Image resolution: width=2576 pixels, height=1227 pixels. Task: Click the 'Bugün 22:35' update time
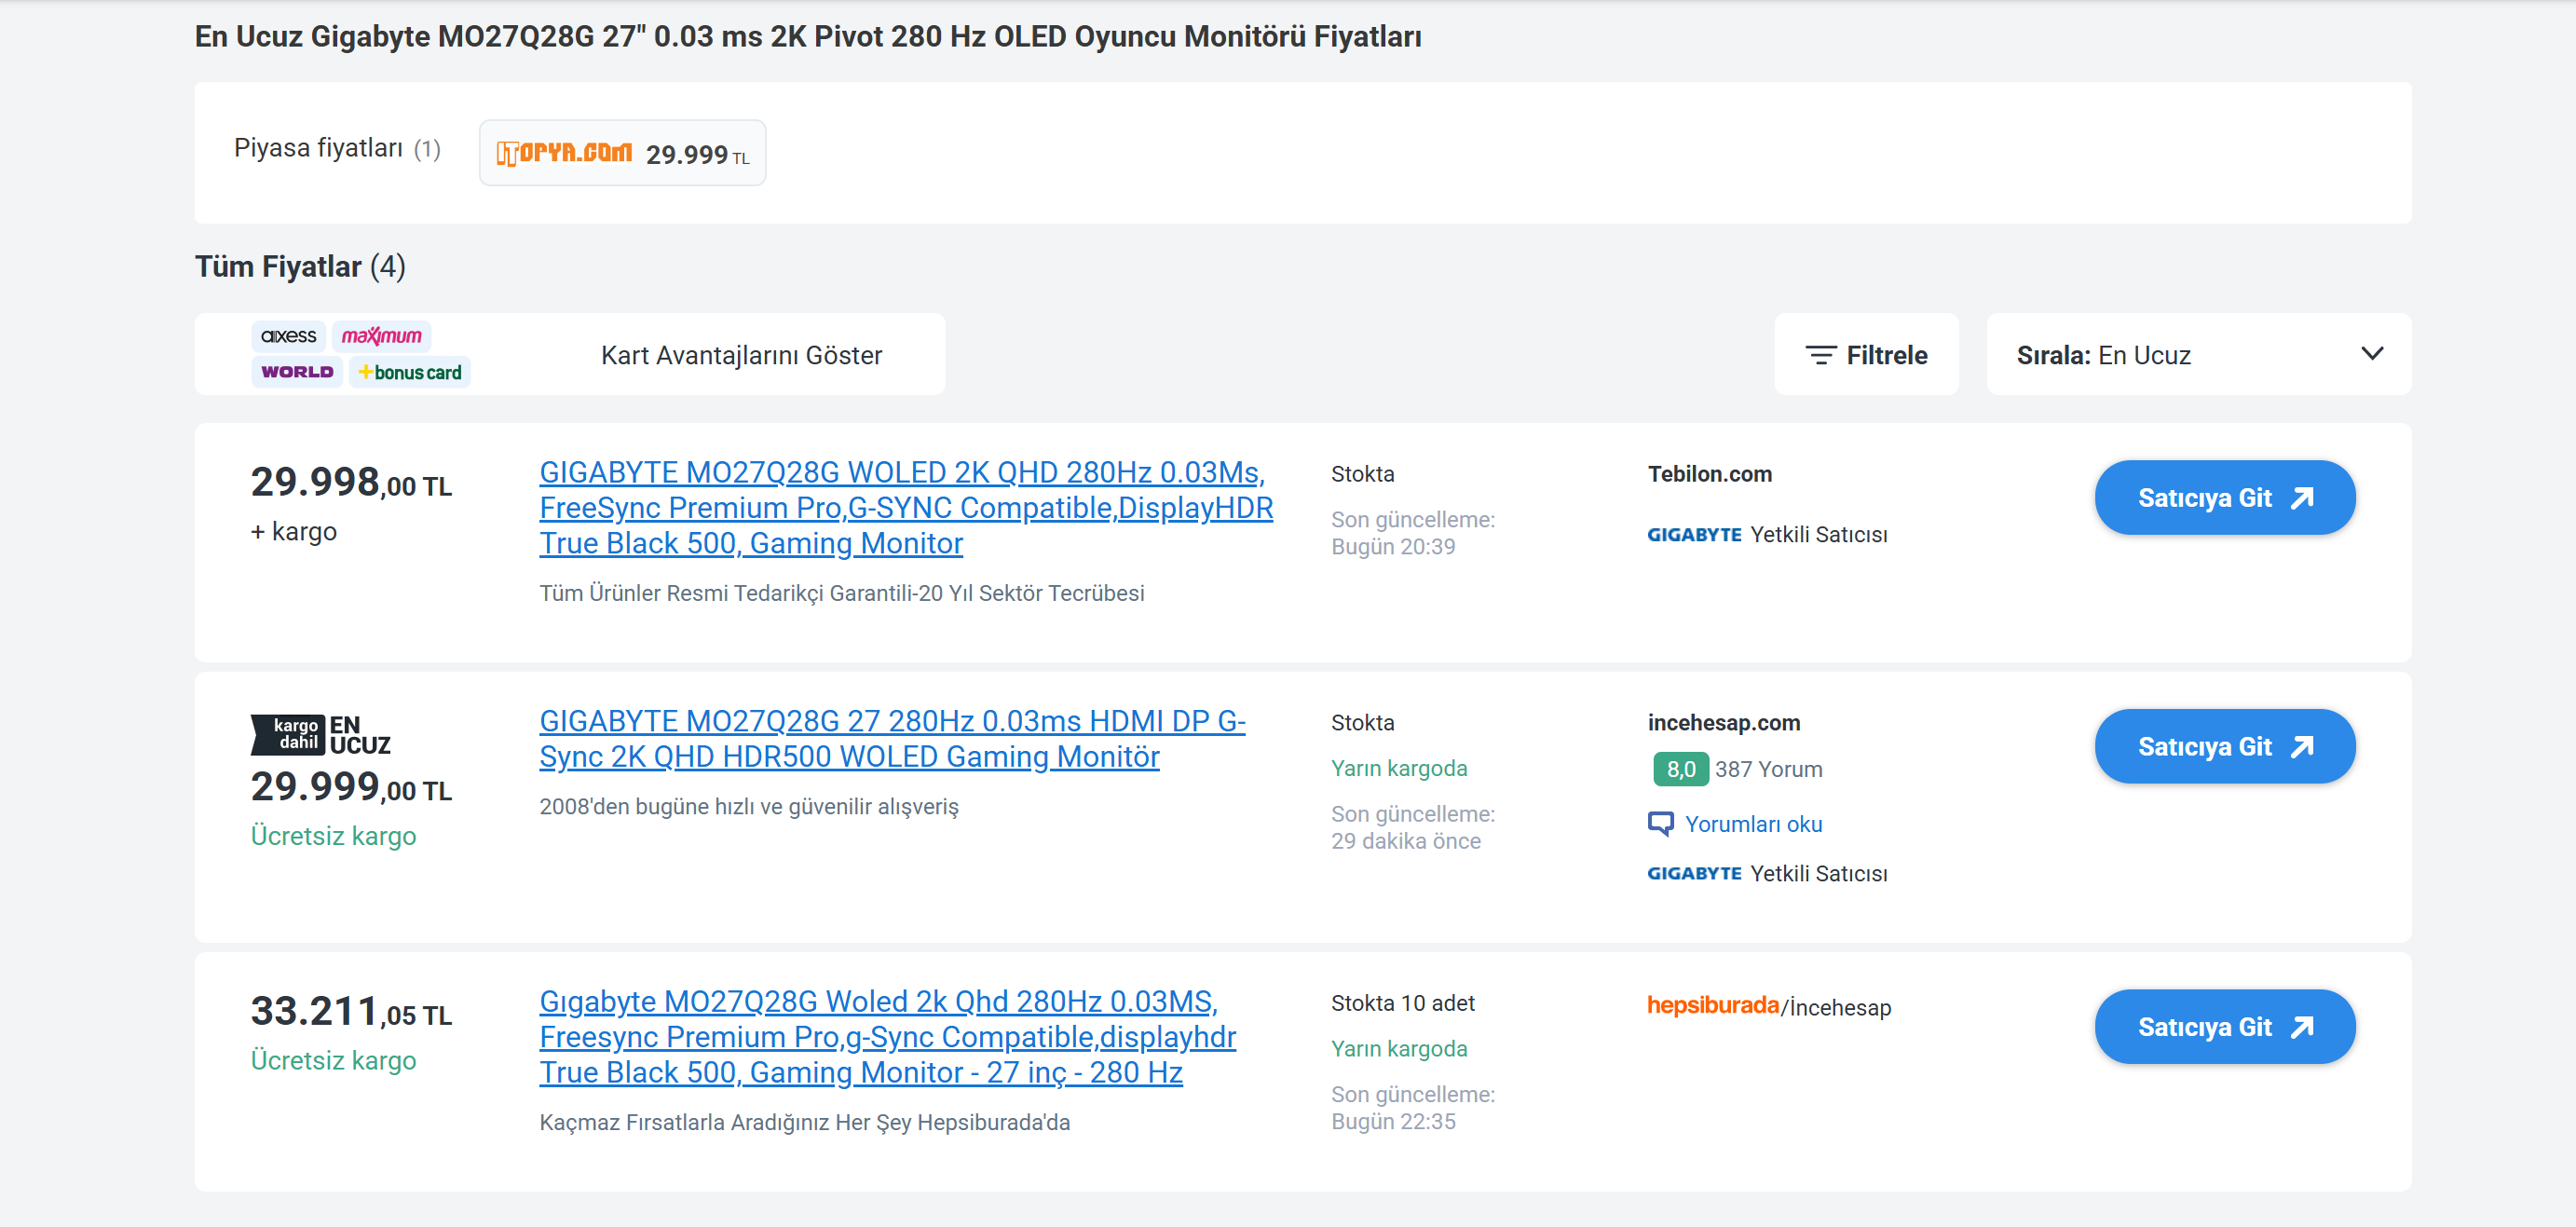click(x=1393, y=1122)
